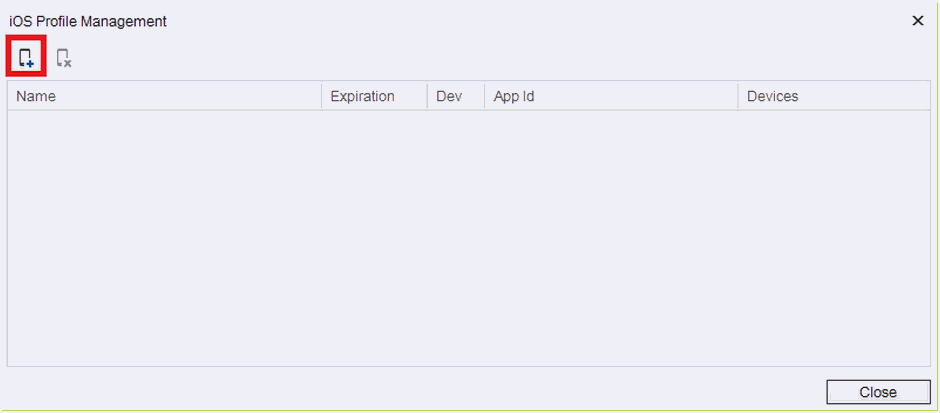Click the Devices column header
Screen dimensions: 940x413
pyautogui.click(x=833, y=96)
